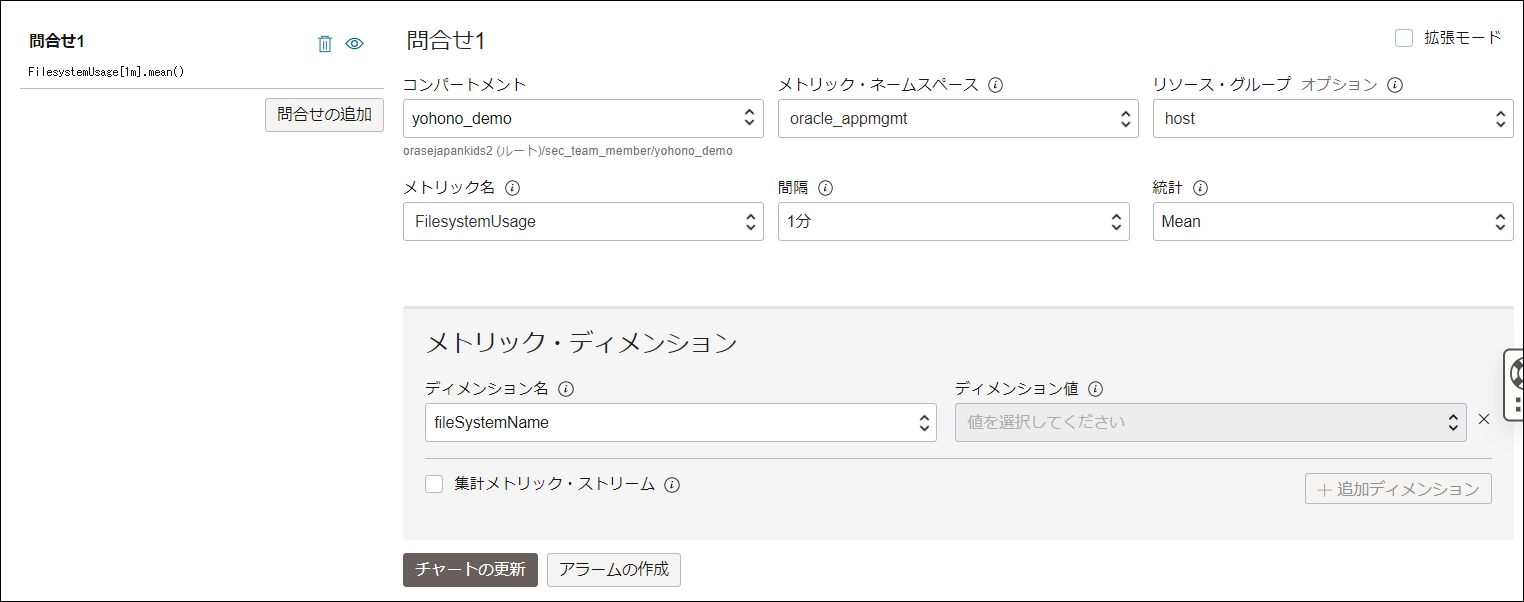Click info icon next to メトリック・ネームスペース
The image size is (1524, 602).
[995, 85]
